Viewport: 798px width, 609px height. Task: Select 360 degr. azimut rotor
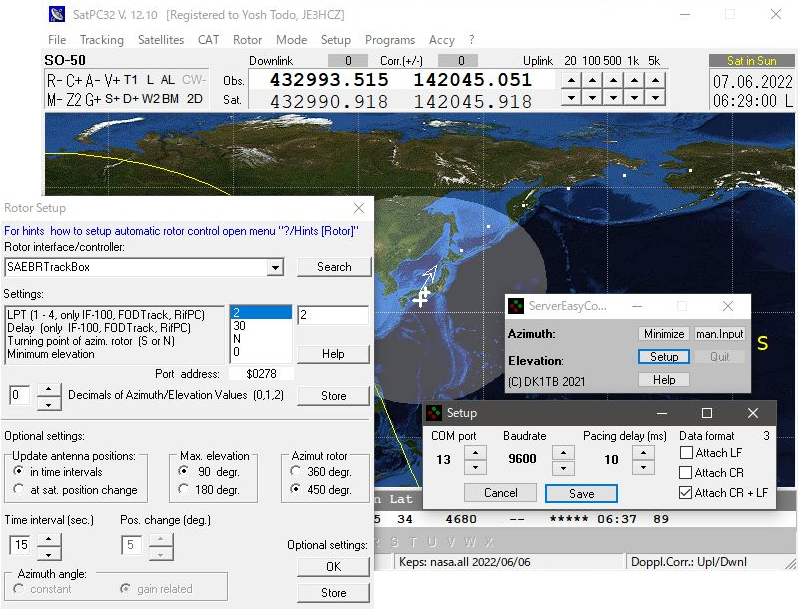tap(295, 471)
